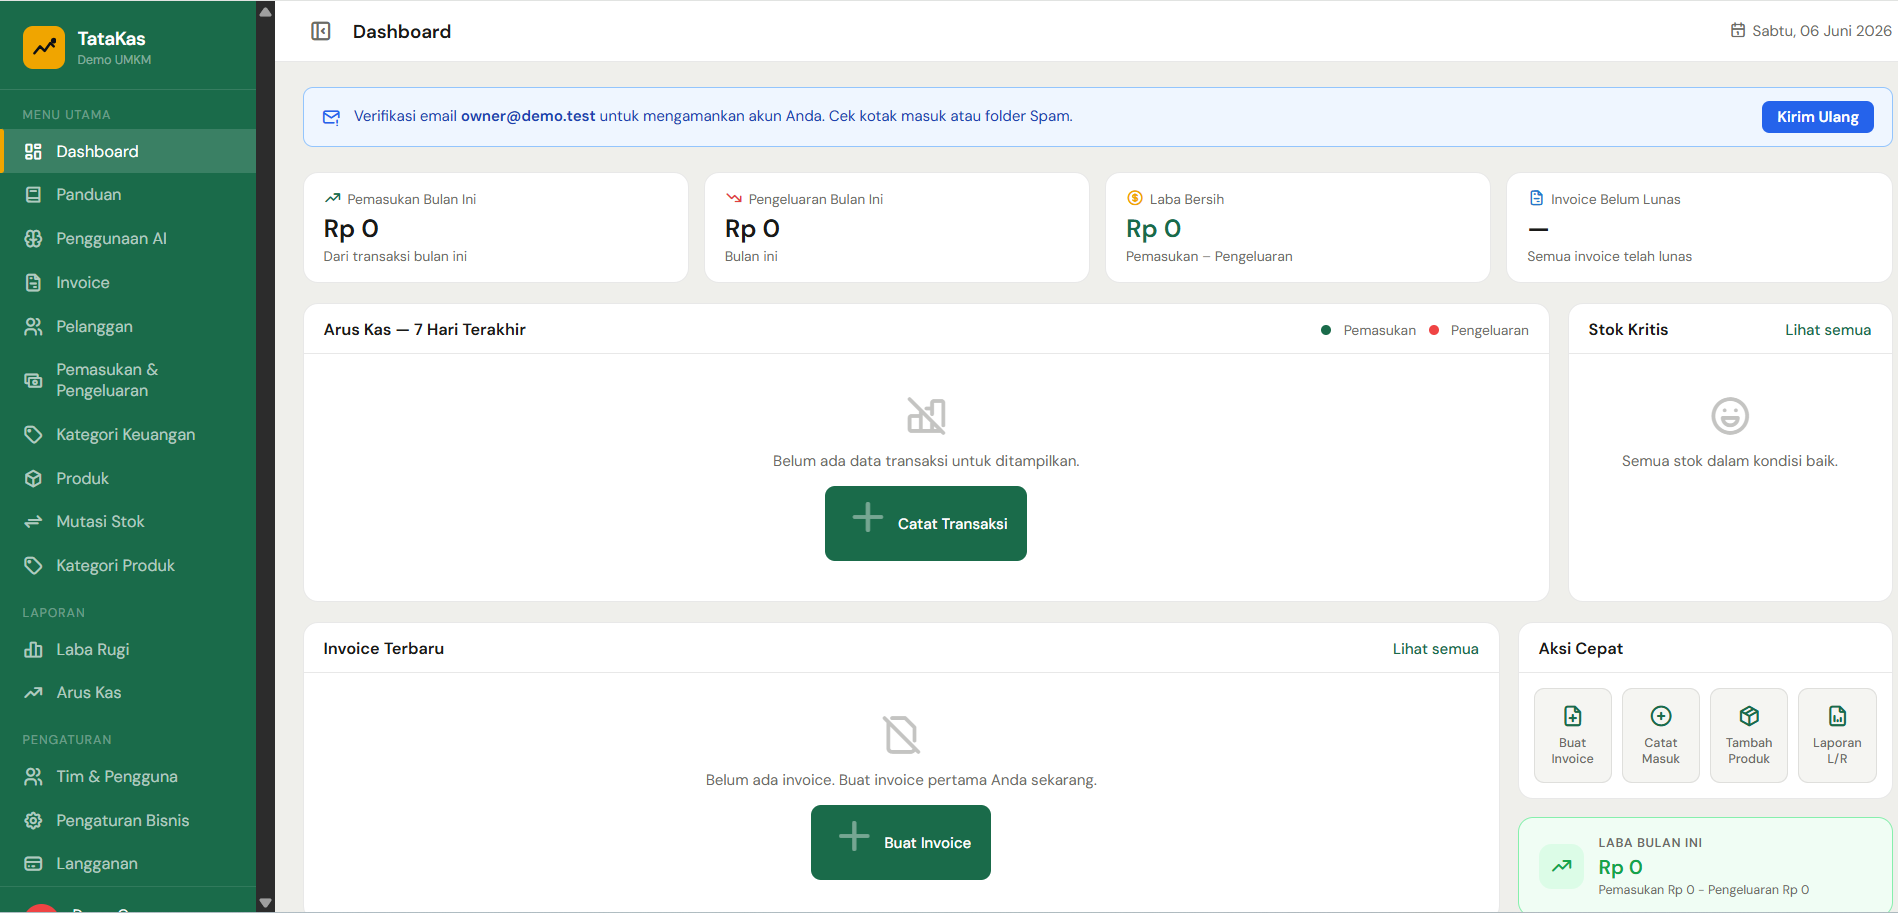Click the document icon on Invoice Belum Lunas card

[1536, 198]
